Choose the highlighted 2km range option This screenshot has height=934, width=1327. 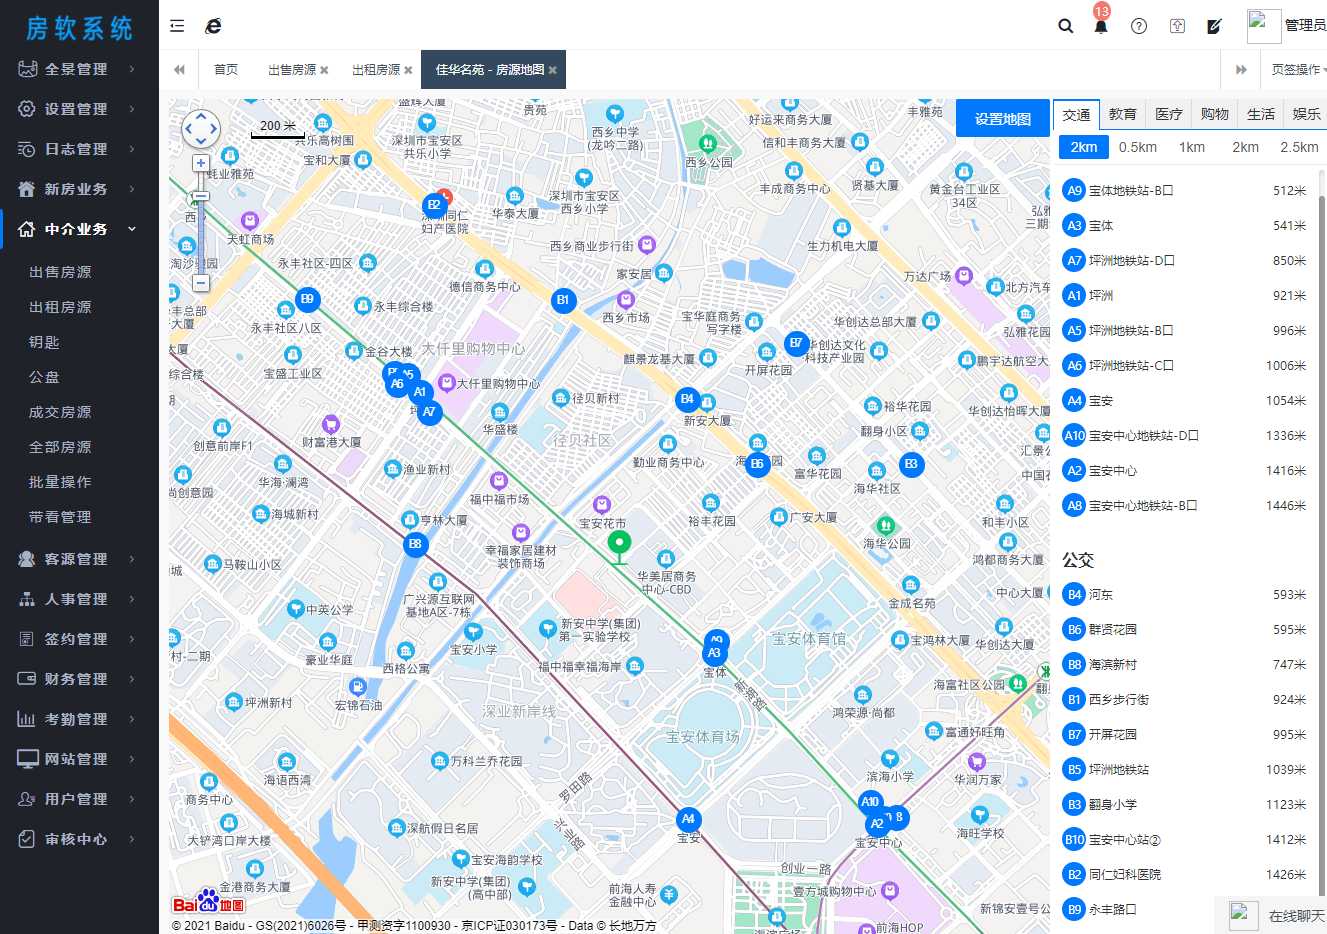pyautogui.click(x=1084, y=147)
